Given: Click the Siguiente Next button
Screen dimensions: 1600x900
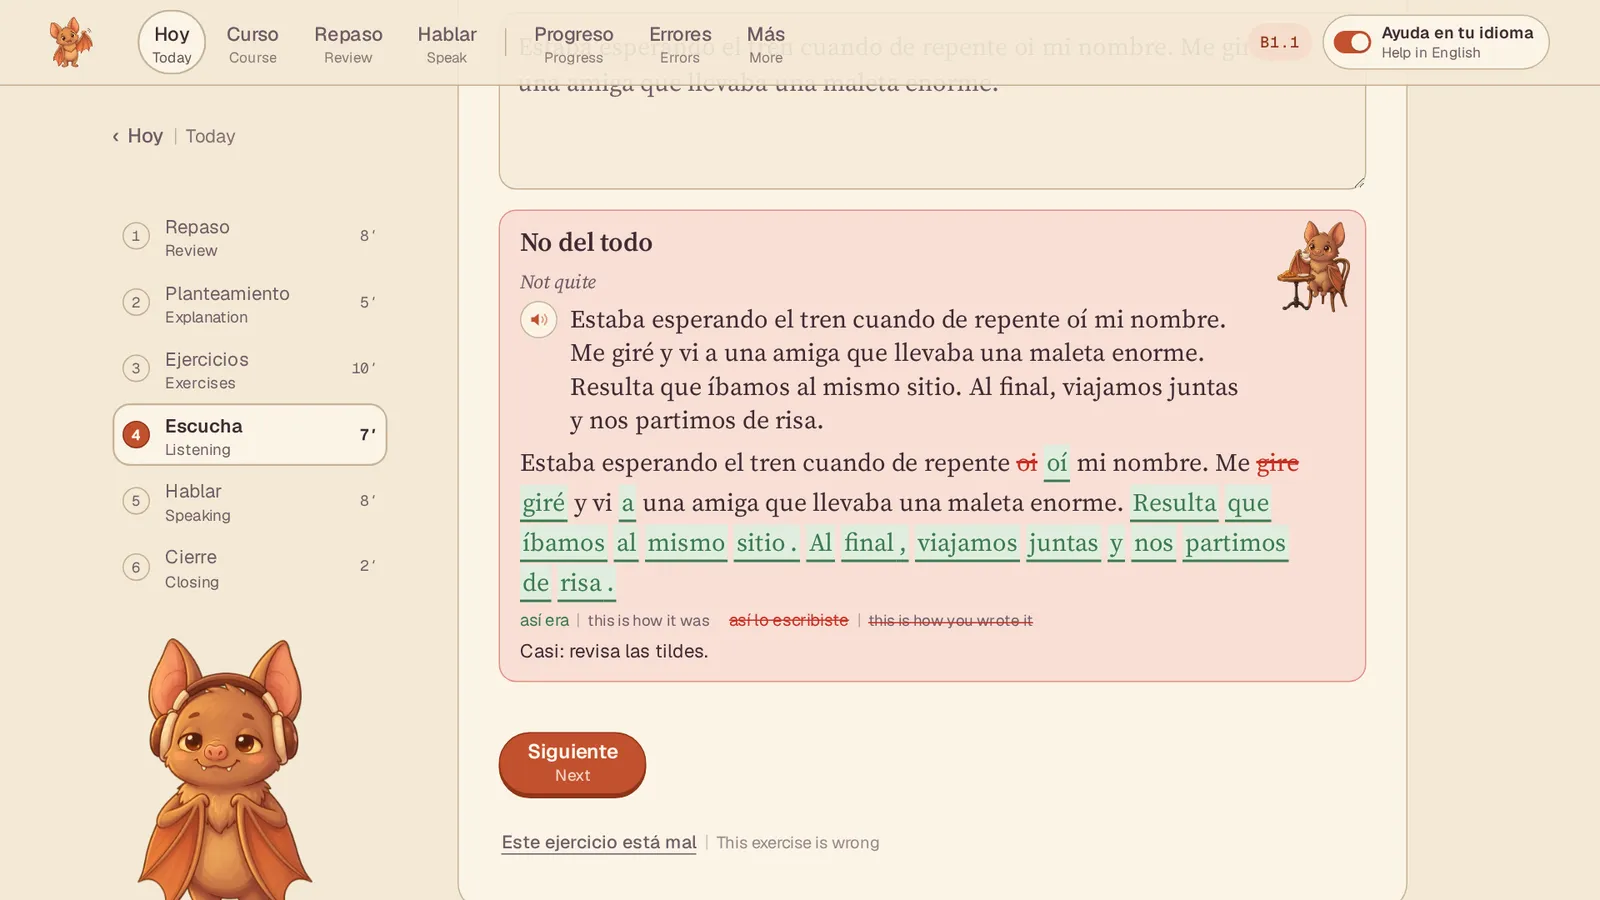Looking at the screenshot, I should tap(572, 763).
